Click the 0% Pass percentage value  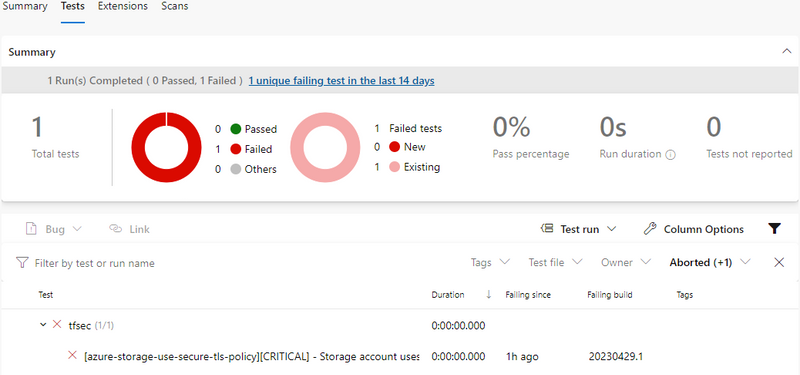(511, 127)
